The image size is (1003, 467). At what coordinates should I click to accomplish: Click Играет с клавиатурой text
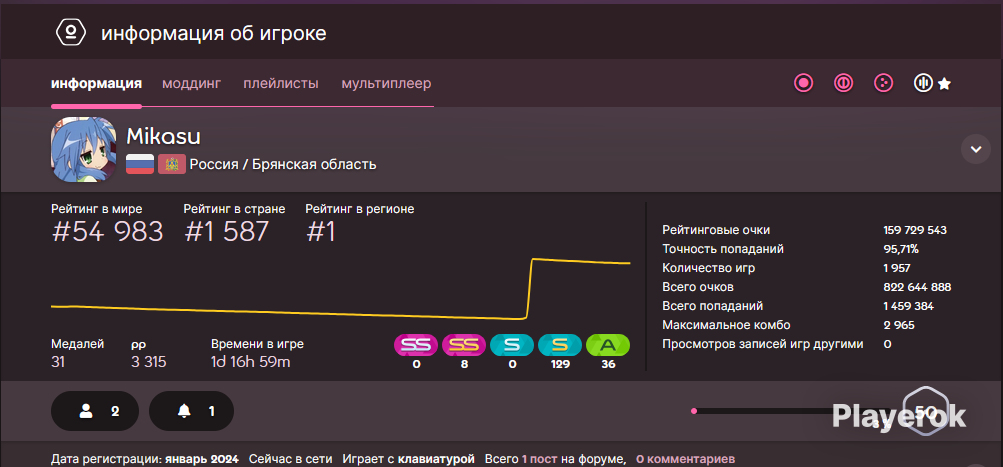click(409, 459)
